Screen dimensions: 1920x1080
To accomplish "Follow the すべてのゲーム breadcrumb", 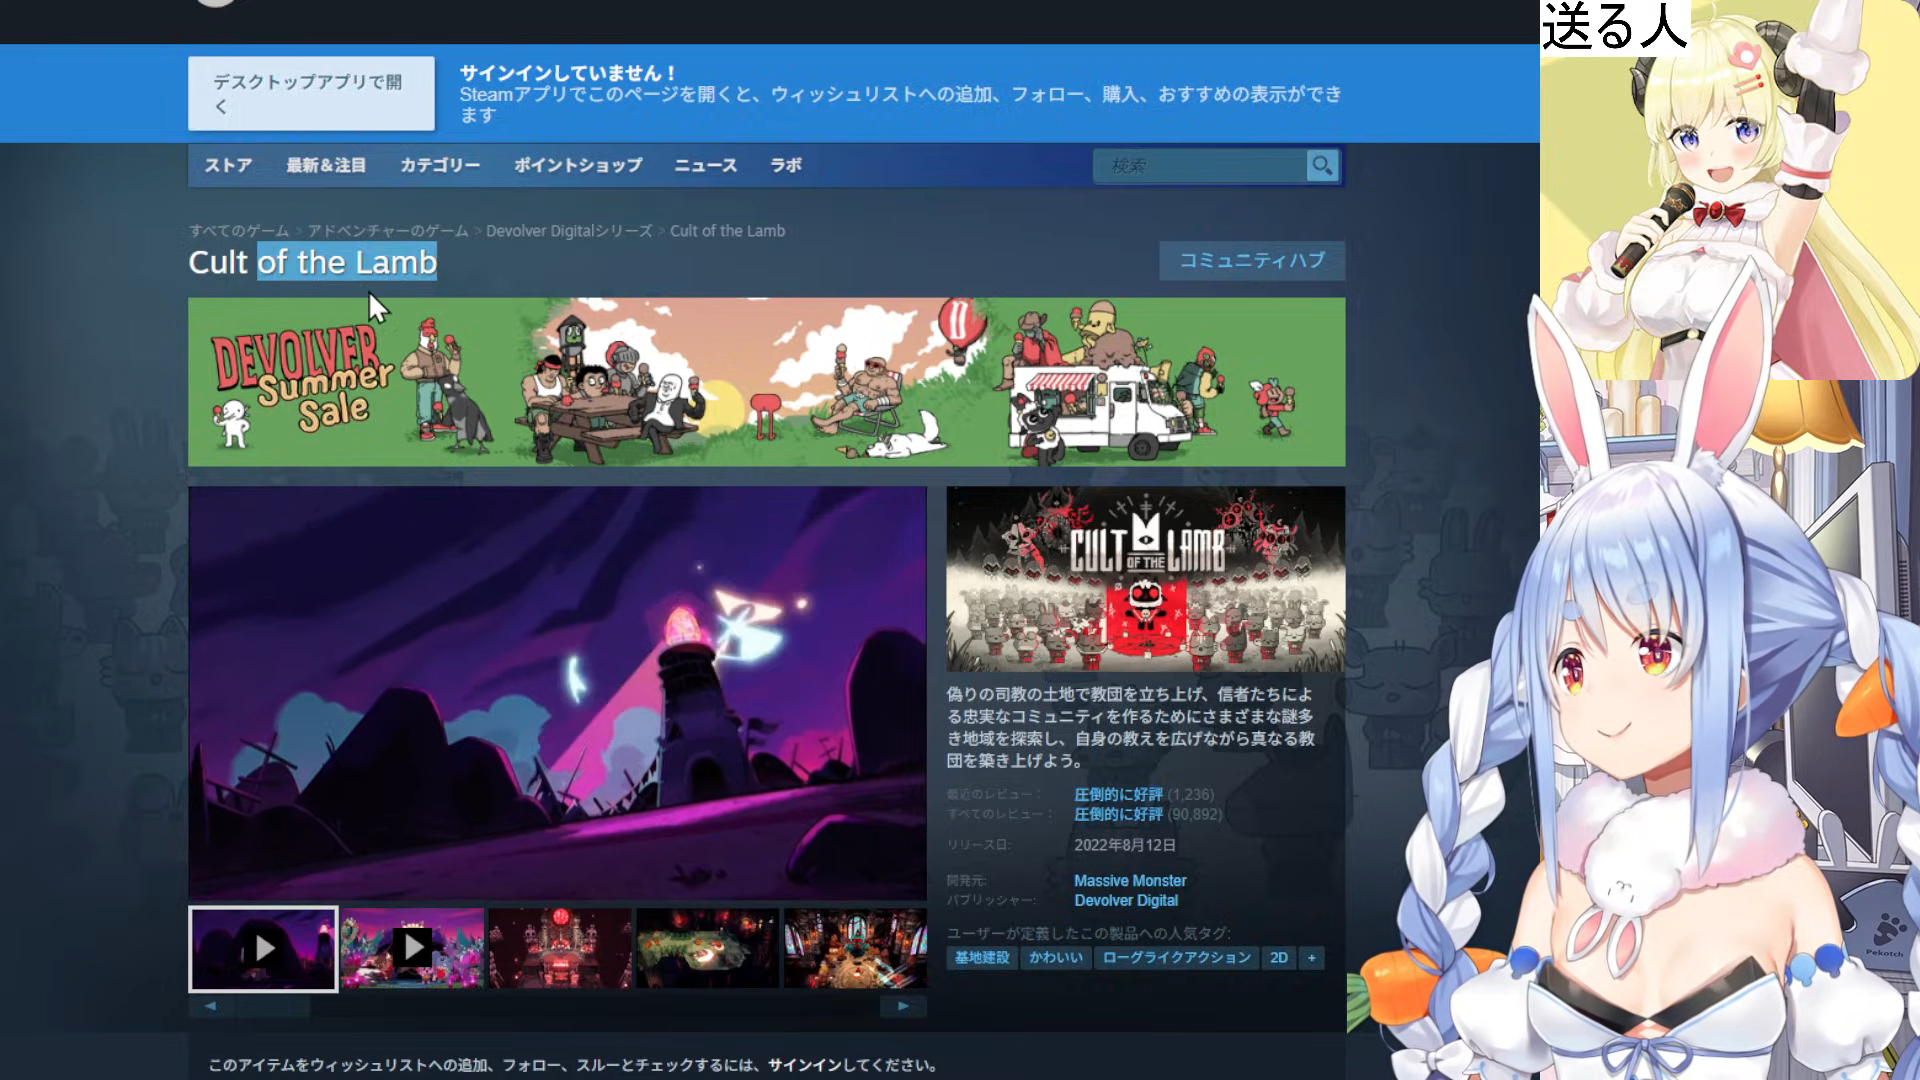I will click(x=239, y=231).
